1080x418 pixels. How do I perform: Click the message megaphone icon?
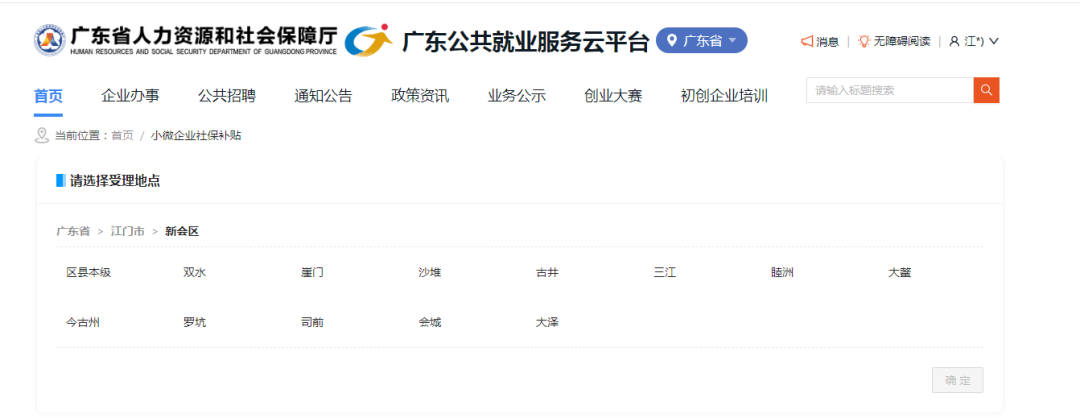[807, 41]
